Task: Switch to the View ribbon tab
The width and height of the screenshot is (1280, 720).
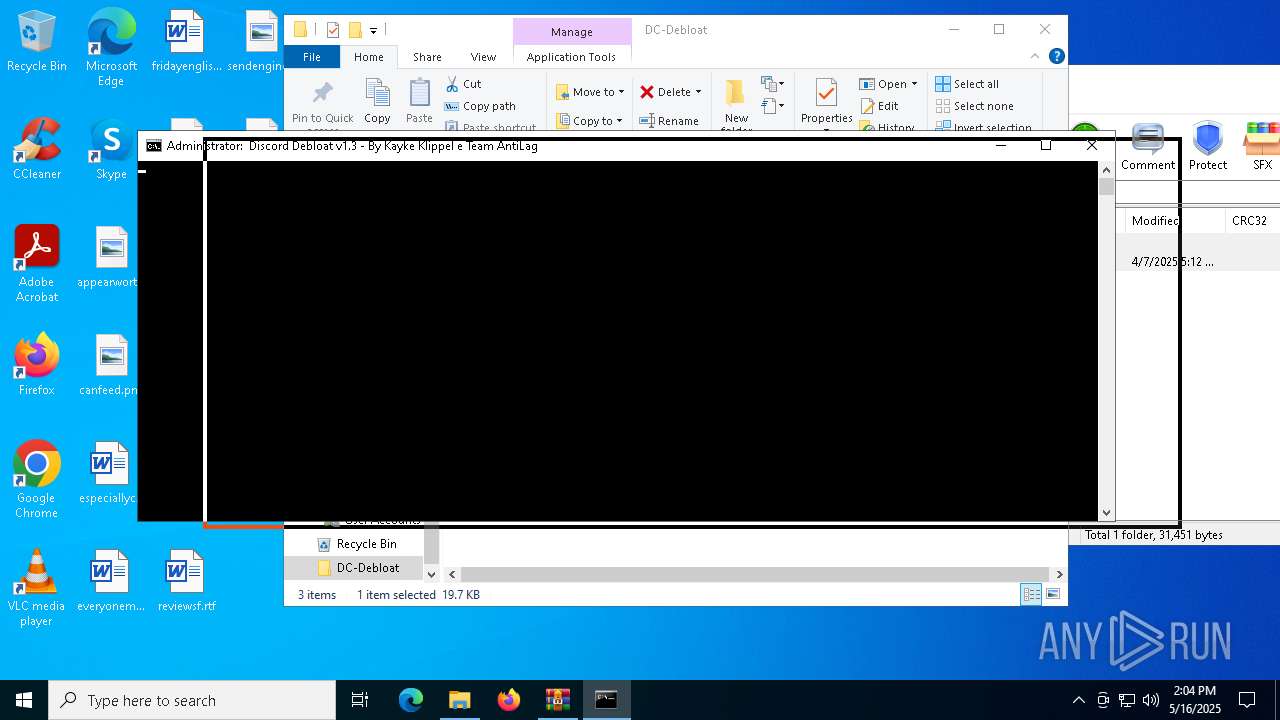Action: (483, 57)
